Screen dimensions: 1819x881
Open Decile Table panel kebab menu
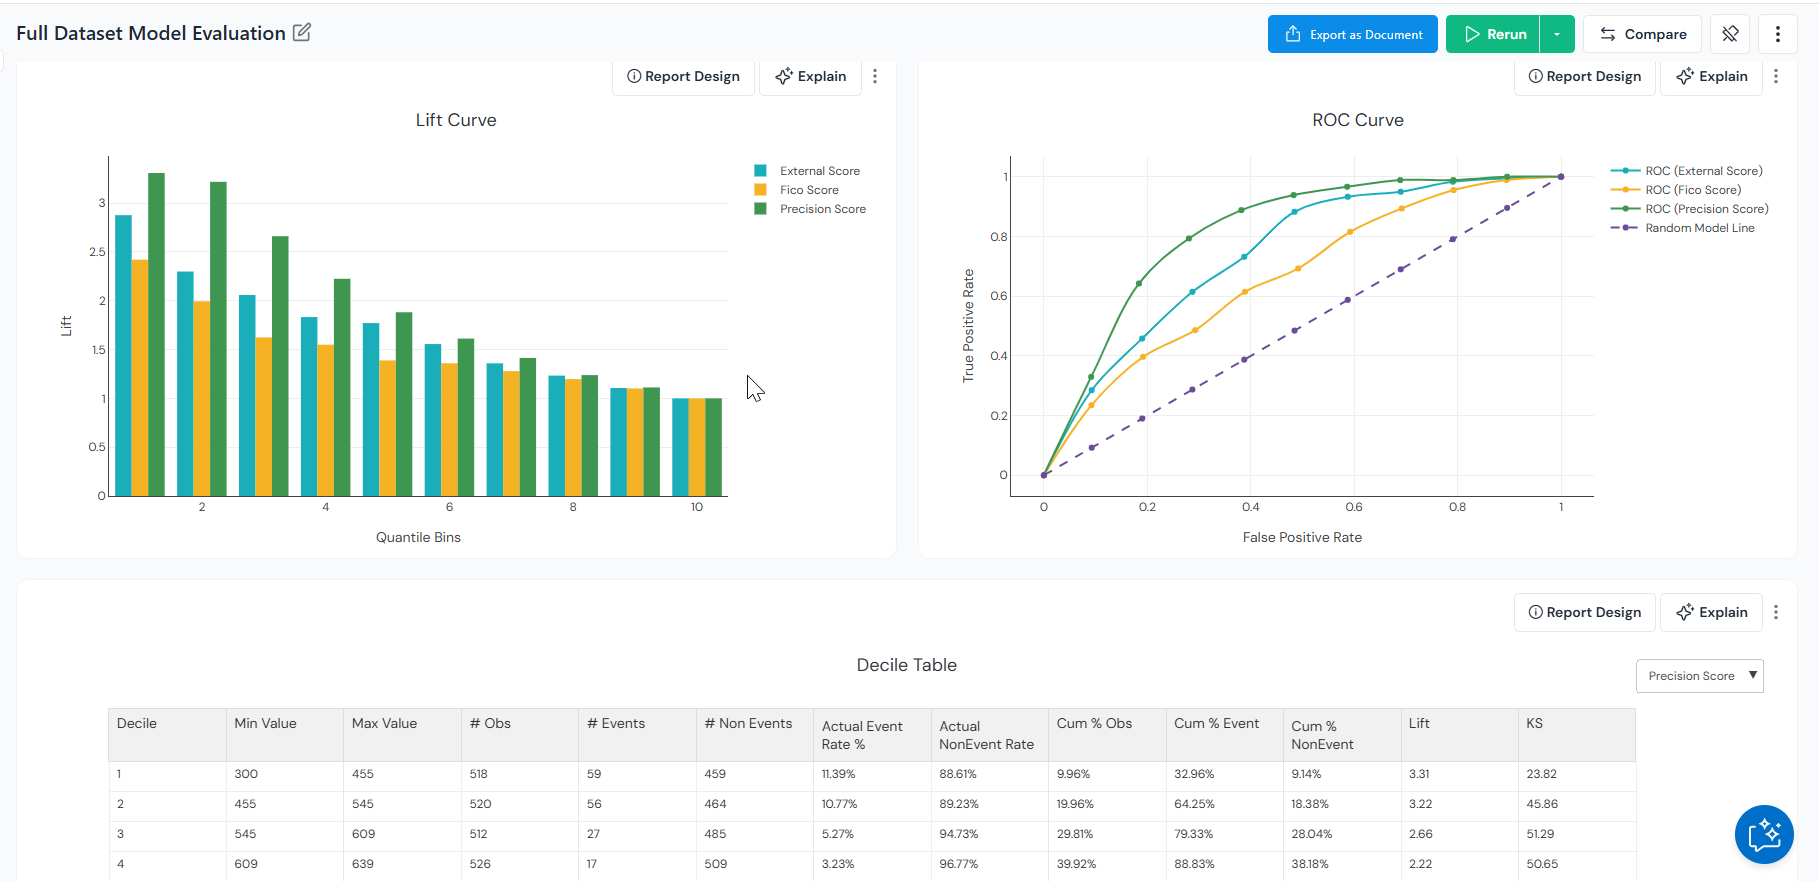click(1776, 612)
